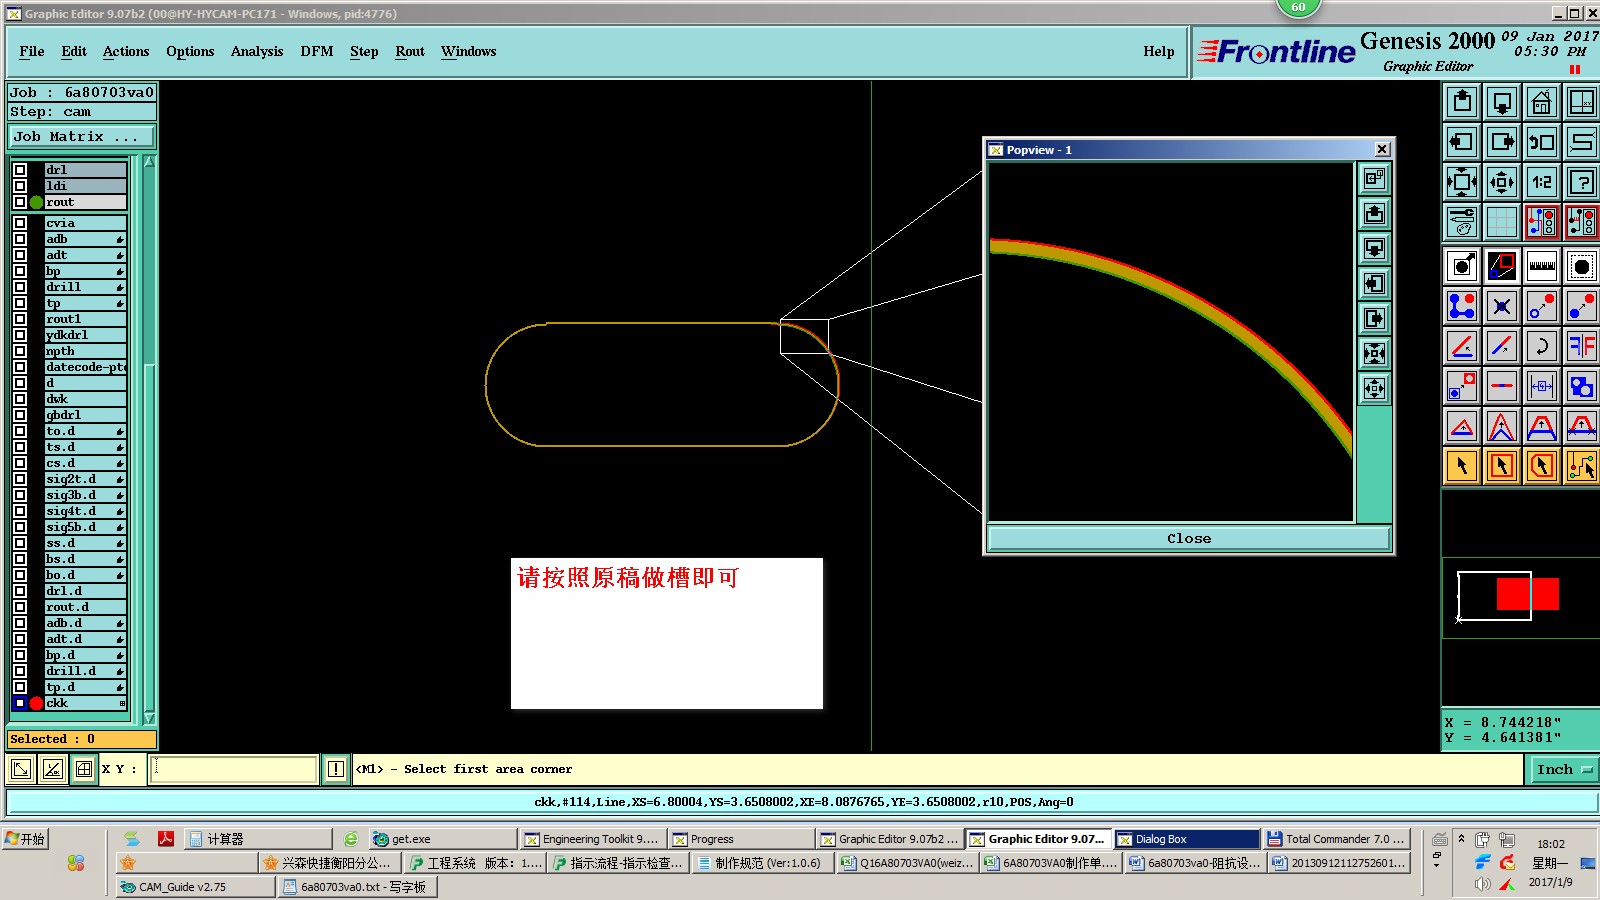The width and height of the screenshot is (1600, 900).
Task: Enable the checkbox beside cvia layer
Action: (x=20, y=223)
